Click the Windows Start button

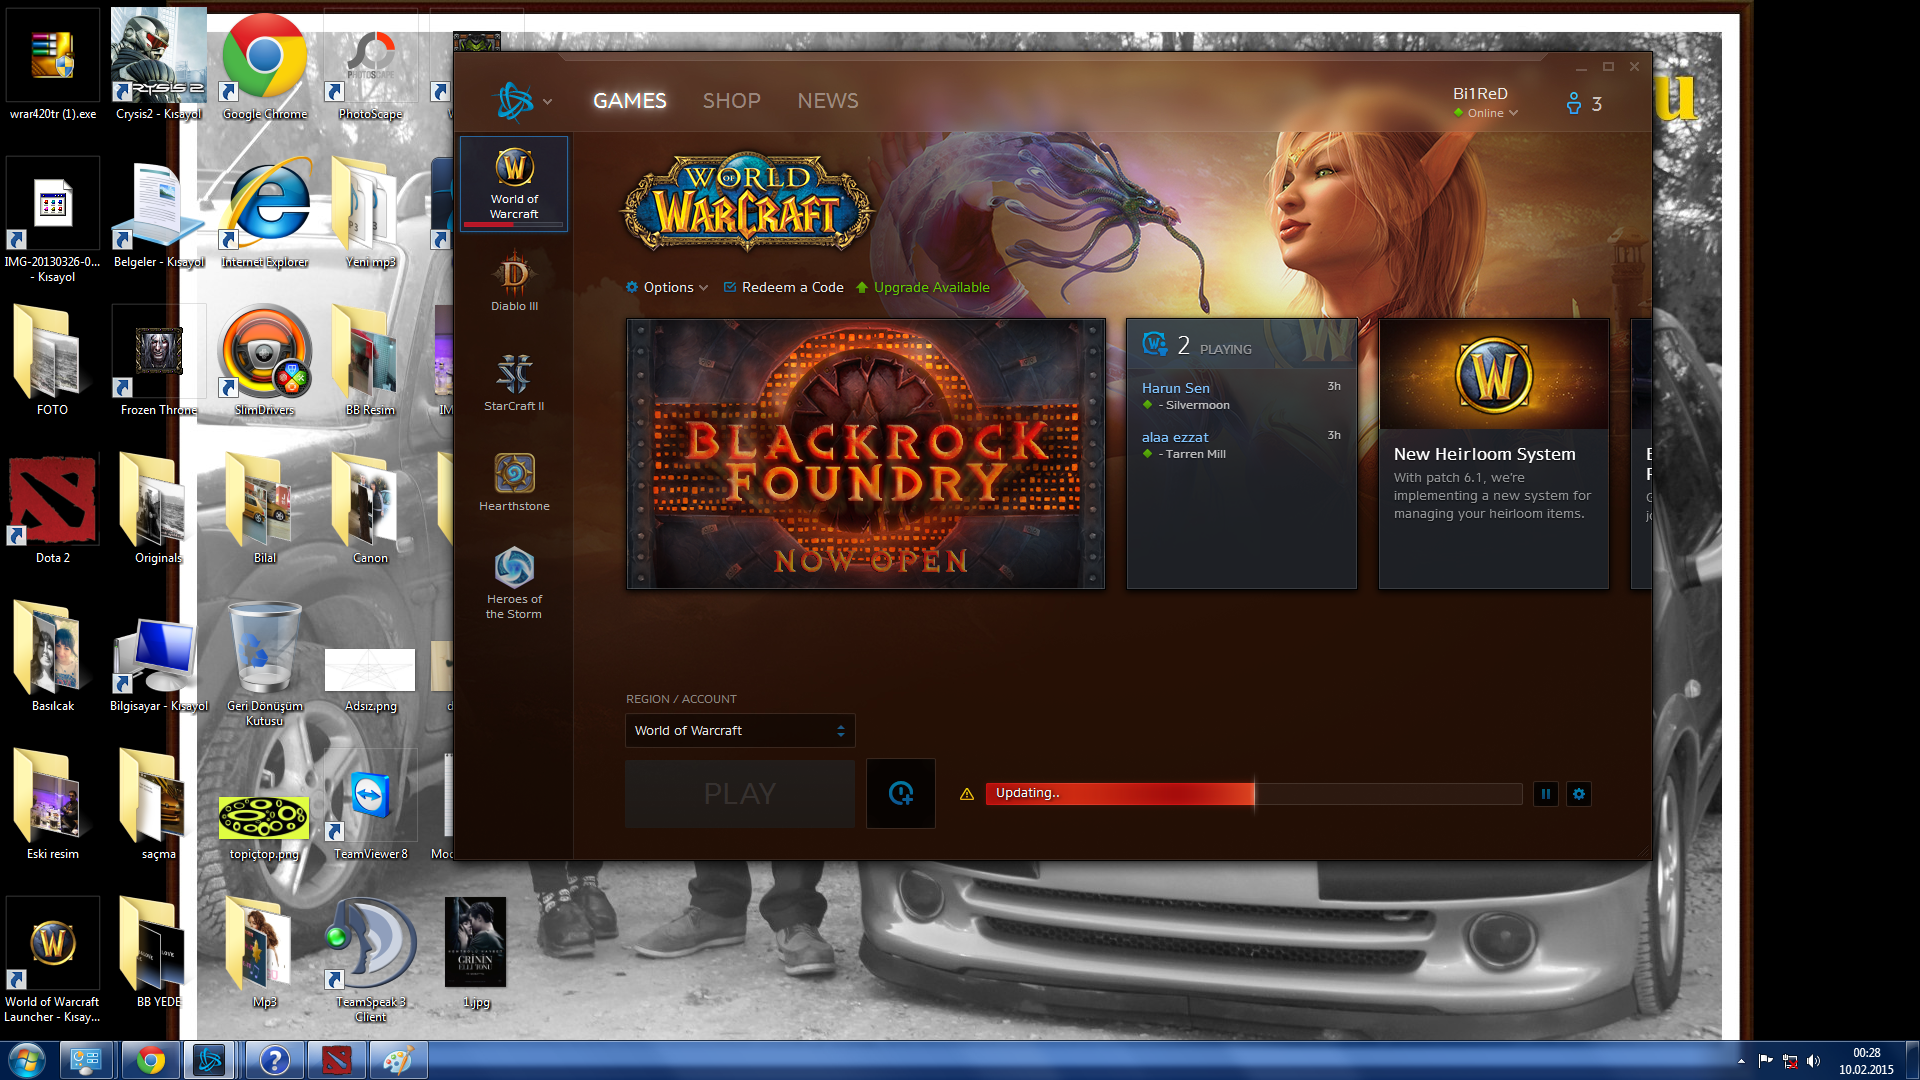[26, 1060]
